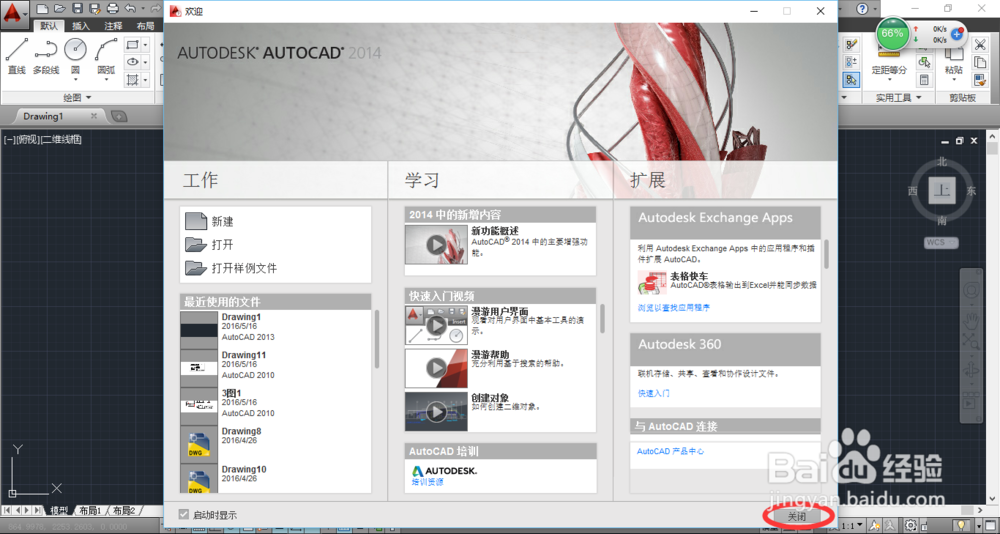The image size is (1000, 534).
Task: Open the Ellipse tool dropdown arrow
Action: tap(145, 62)
